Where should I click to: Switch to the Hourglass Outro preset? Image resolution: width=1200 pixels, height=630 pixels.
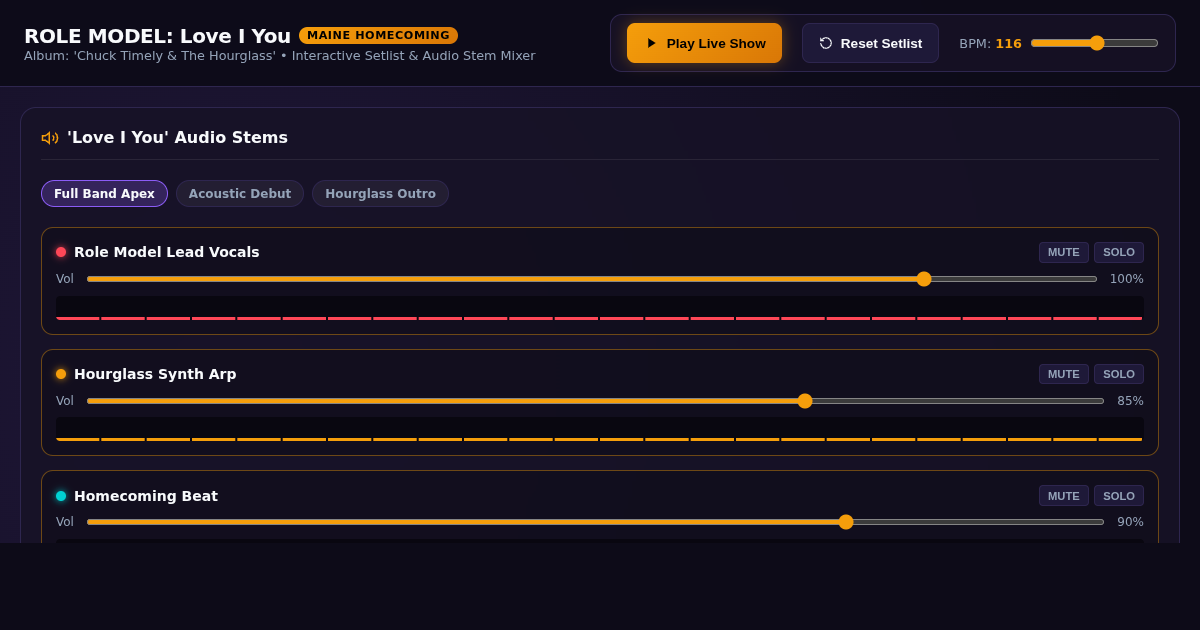click(x=380, y=194)
